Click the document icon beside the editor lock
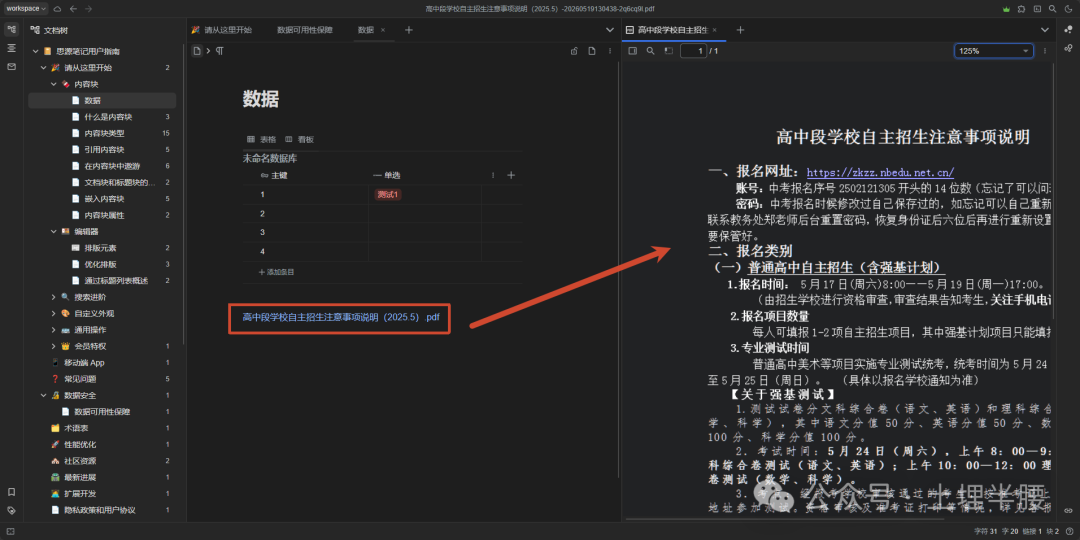Screen dimensions: 1080x540 tap(591, 51)
